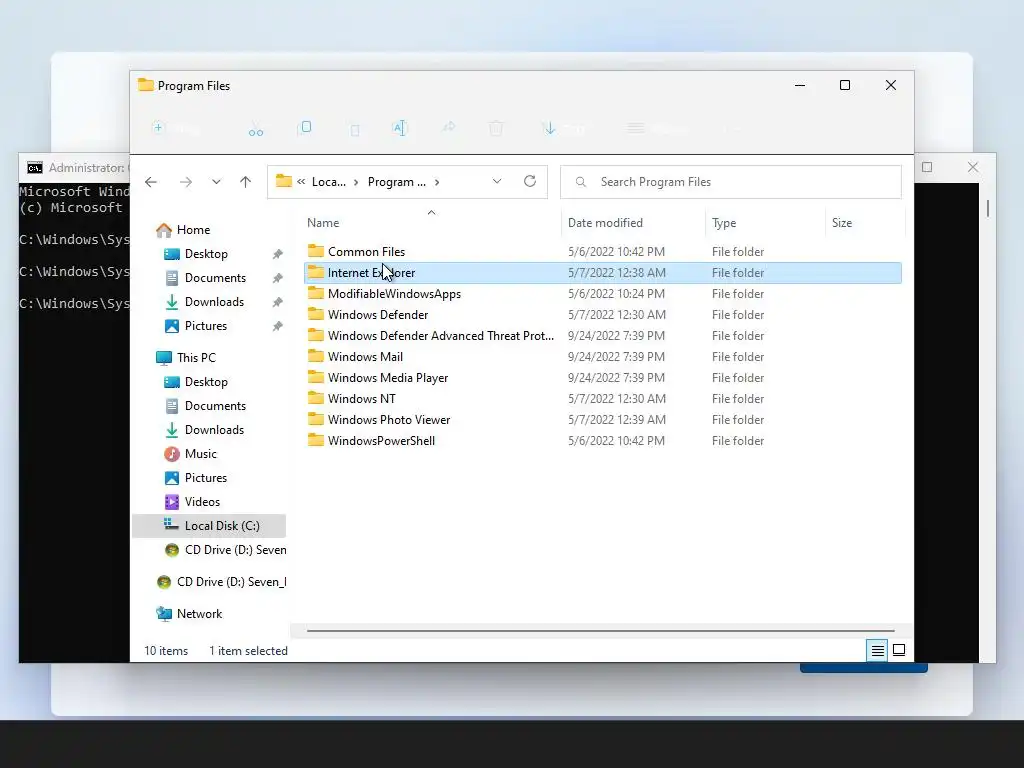The width and height of the screenshot is (1024, 768).
Task: Switch to details view layout icon
Action: click(x=877, y=650)
